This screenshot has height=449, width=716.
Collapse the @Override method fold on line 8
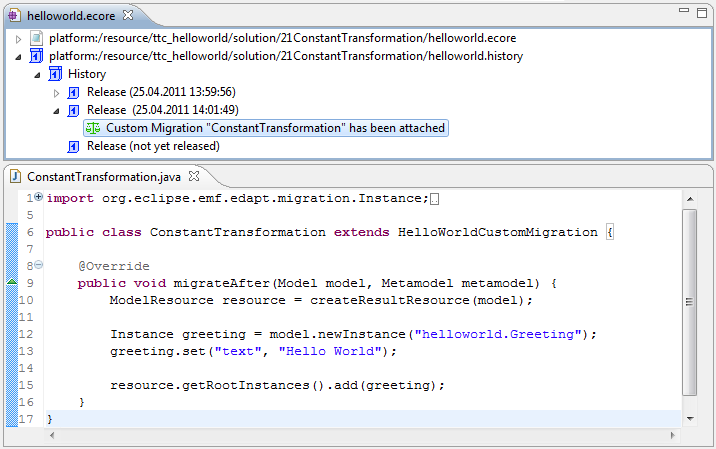[x=39, y=264]
